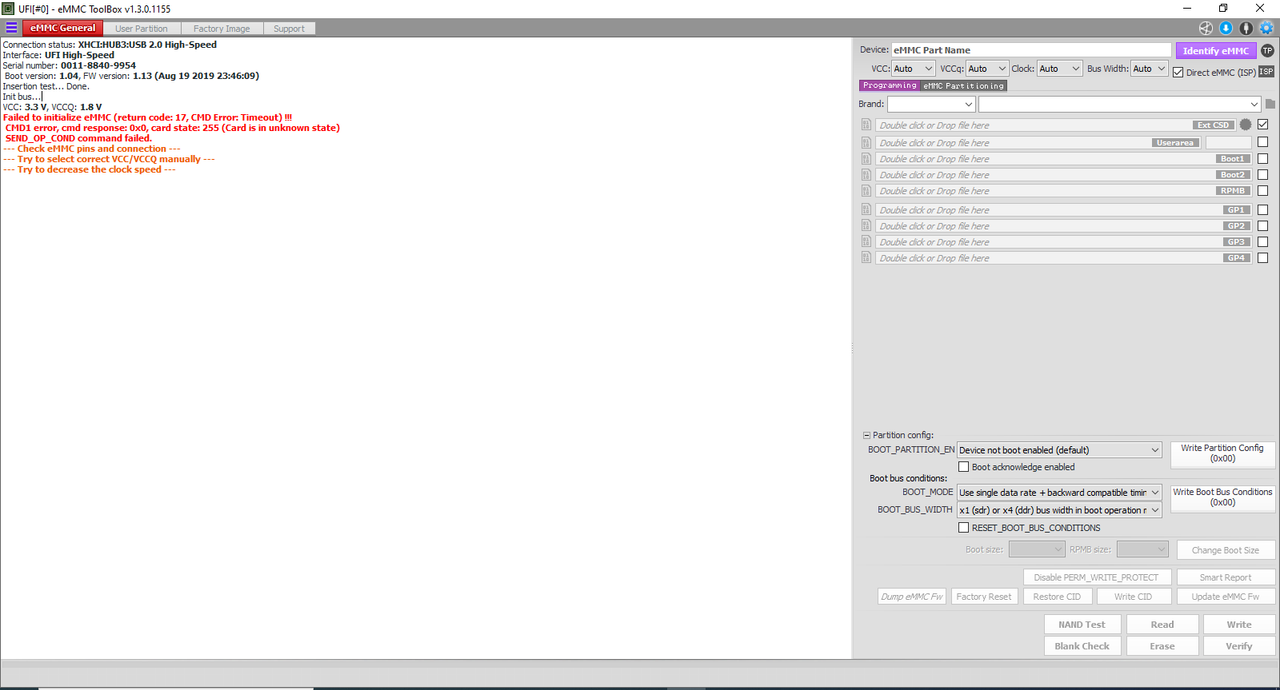Click file icon on Userarea row
This screenshot has width=1280, height=690.
click(866, 143)
